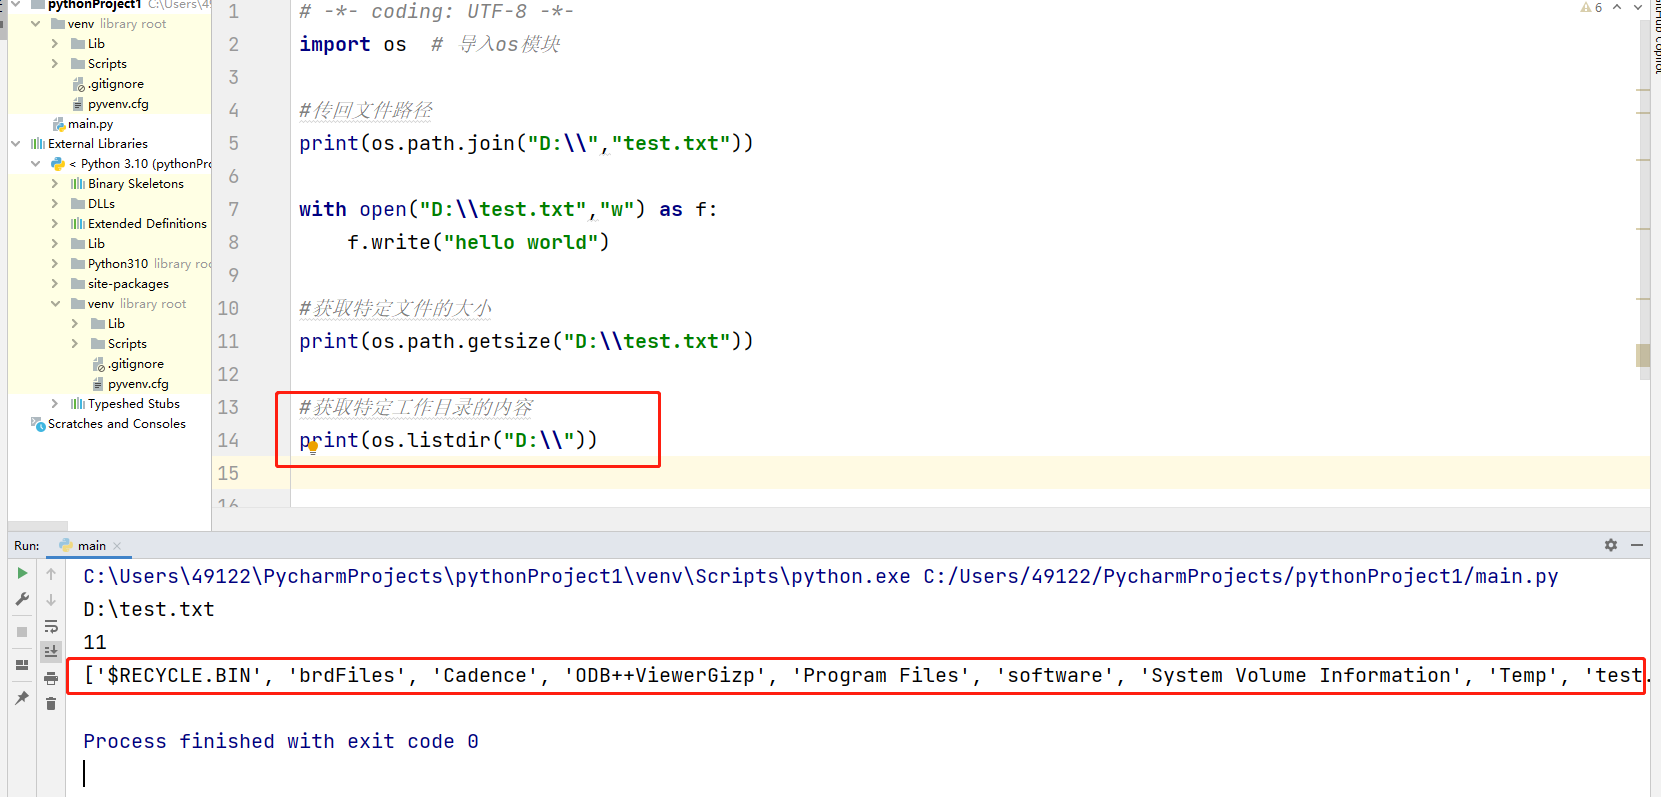Click the Extended Definitions library icon
The width and height of the screenshot is (1661, 797).
tap(78, 224)
